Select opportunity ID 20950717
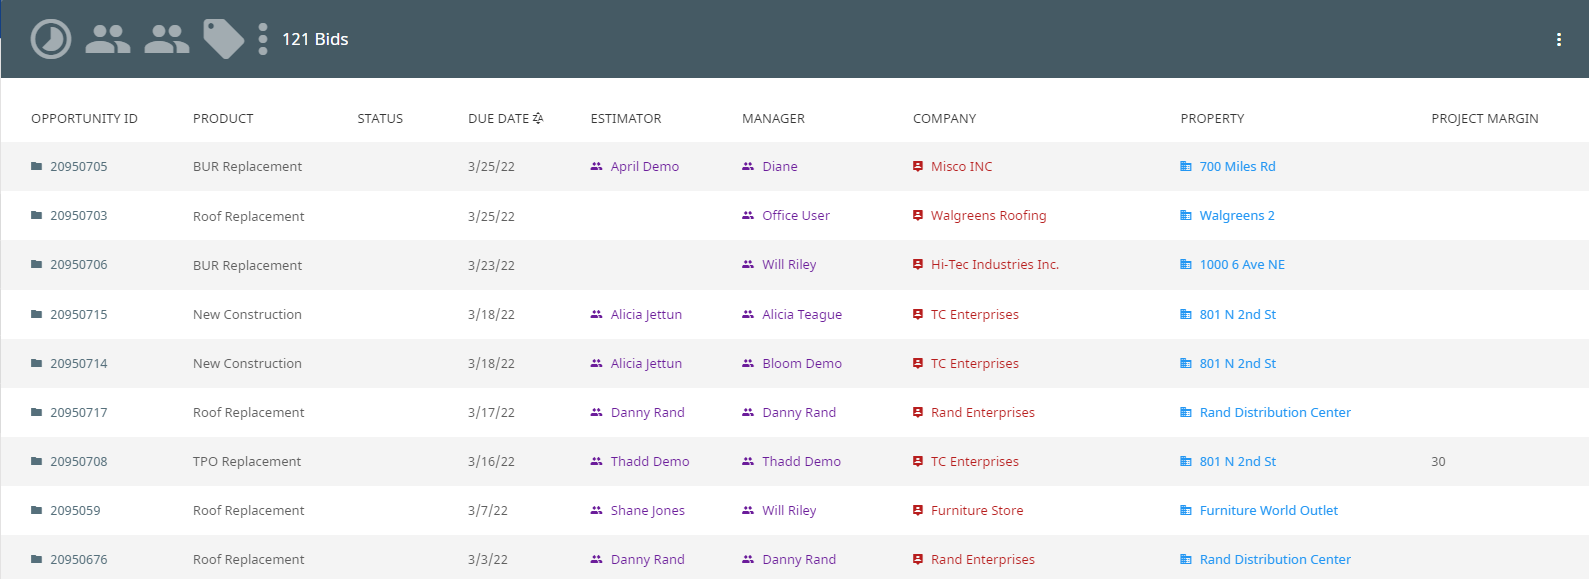The height and width of the screenshot is (579, 1589). 79,412
